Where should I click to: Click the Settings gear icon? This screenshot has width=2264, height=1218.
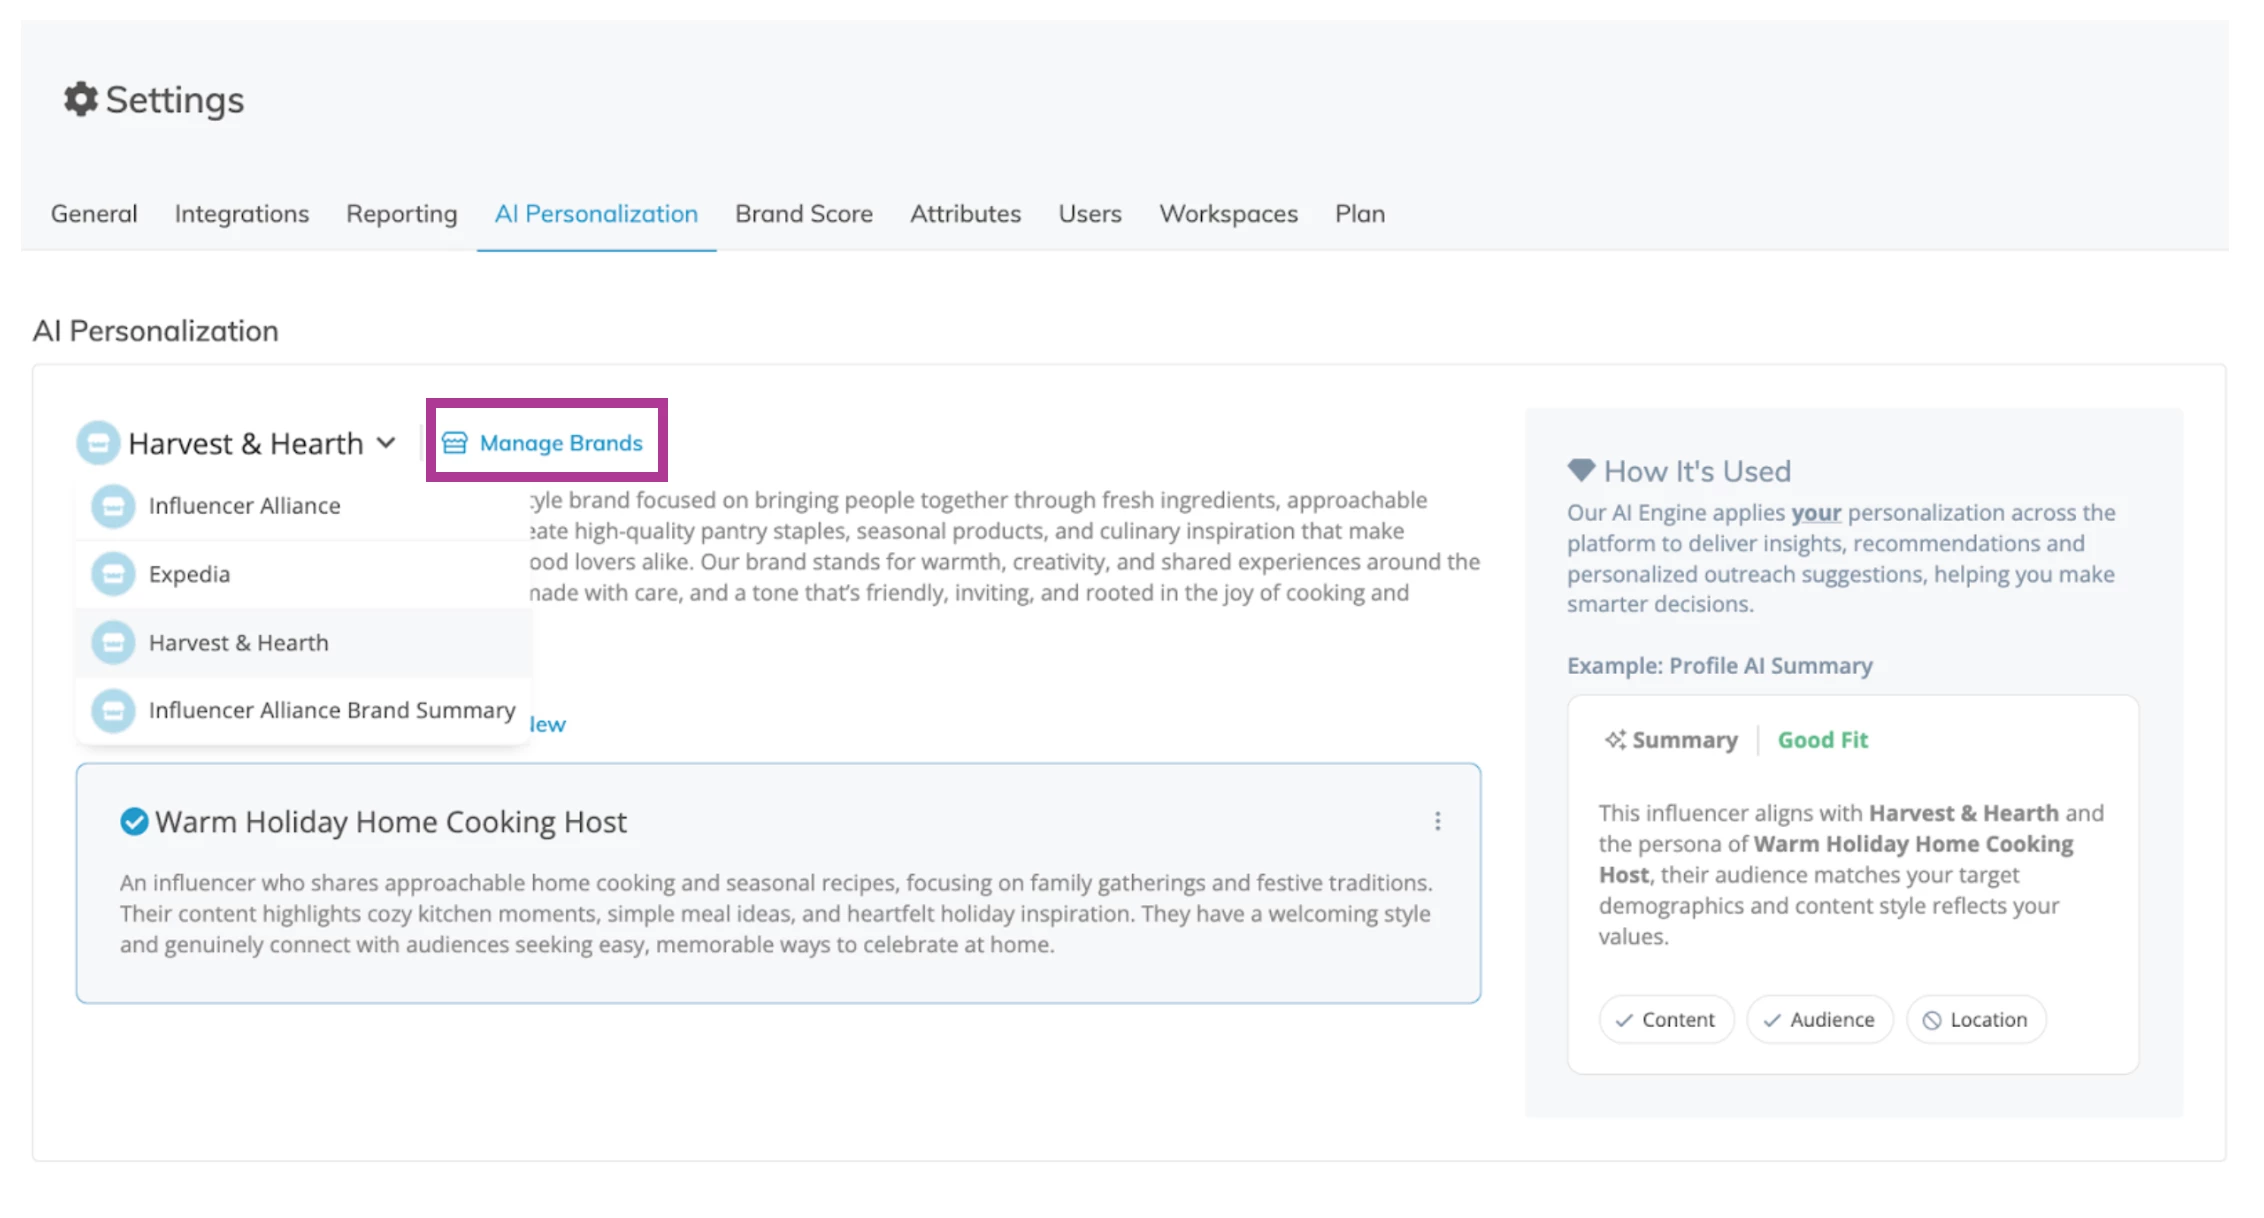coord(80,99)
